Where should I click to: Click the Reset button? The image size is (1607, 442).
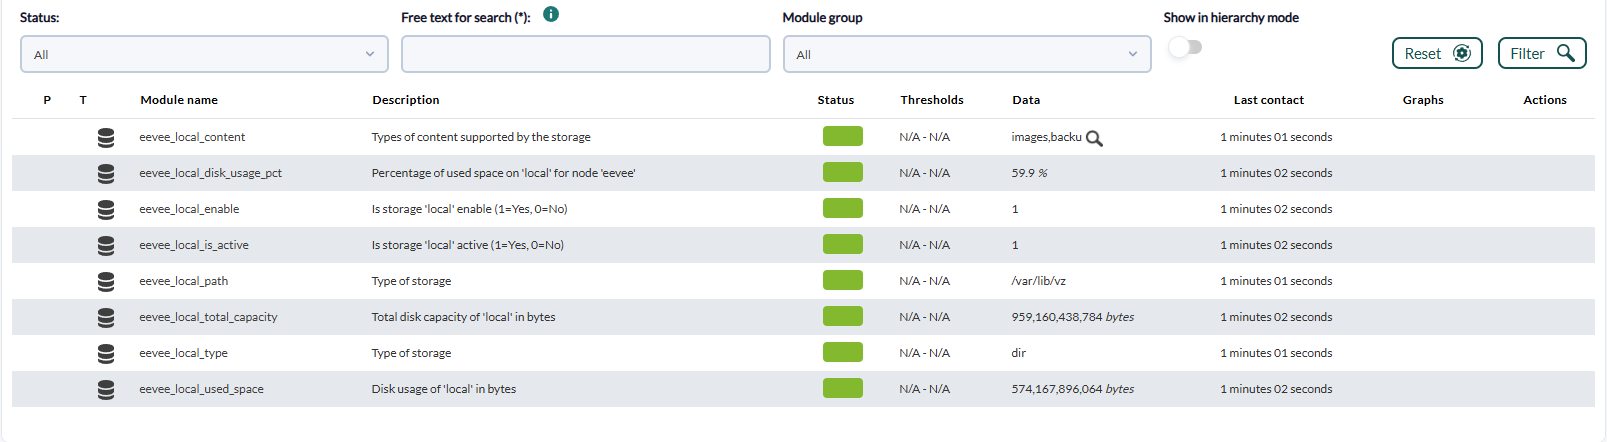(x=1437, y=53)
